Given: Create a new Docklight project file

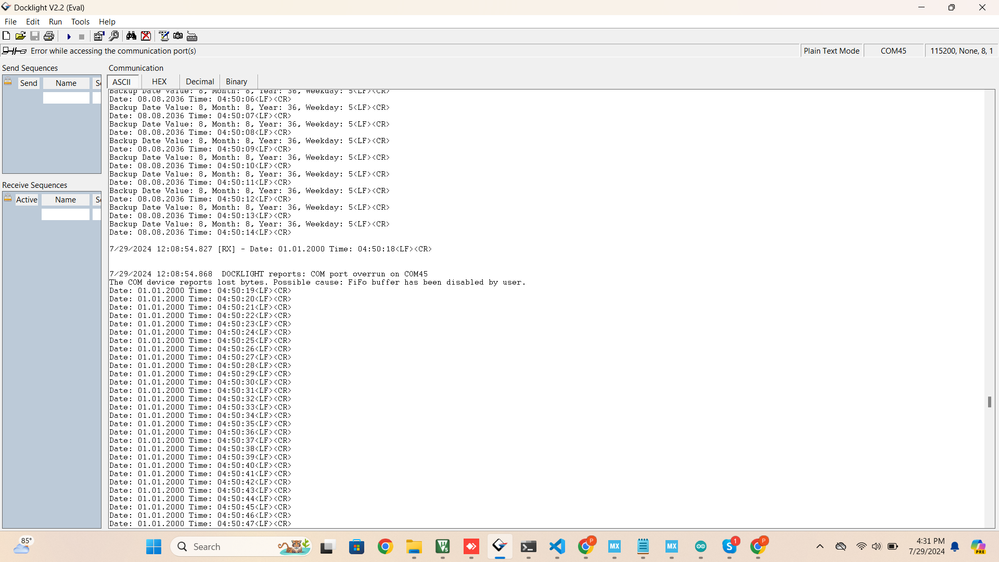Looking at the screenshot, I should tap(6, 36).
